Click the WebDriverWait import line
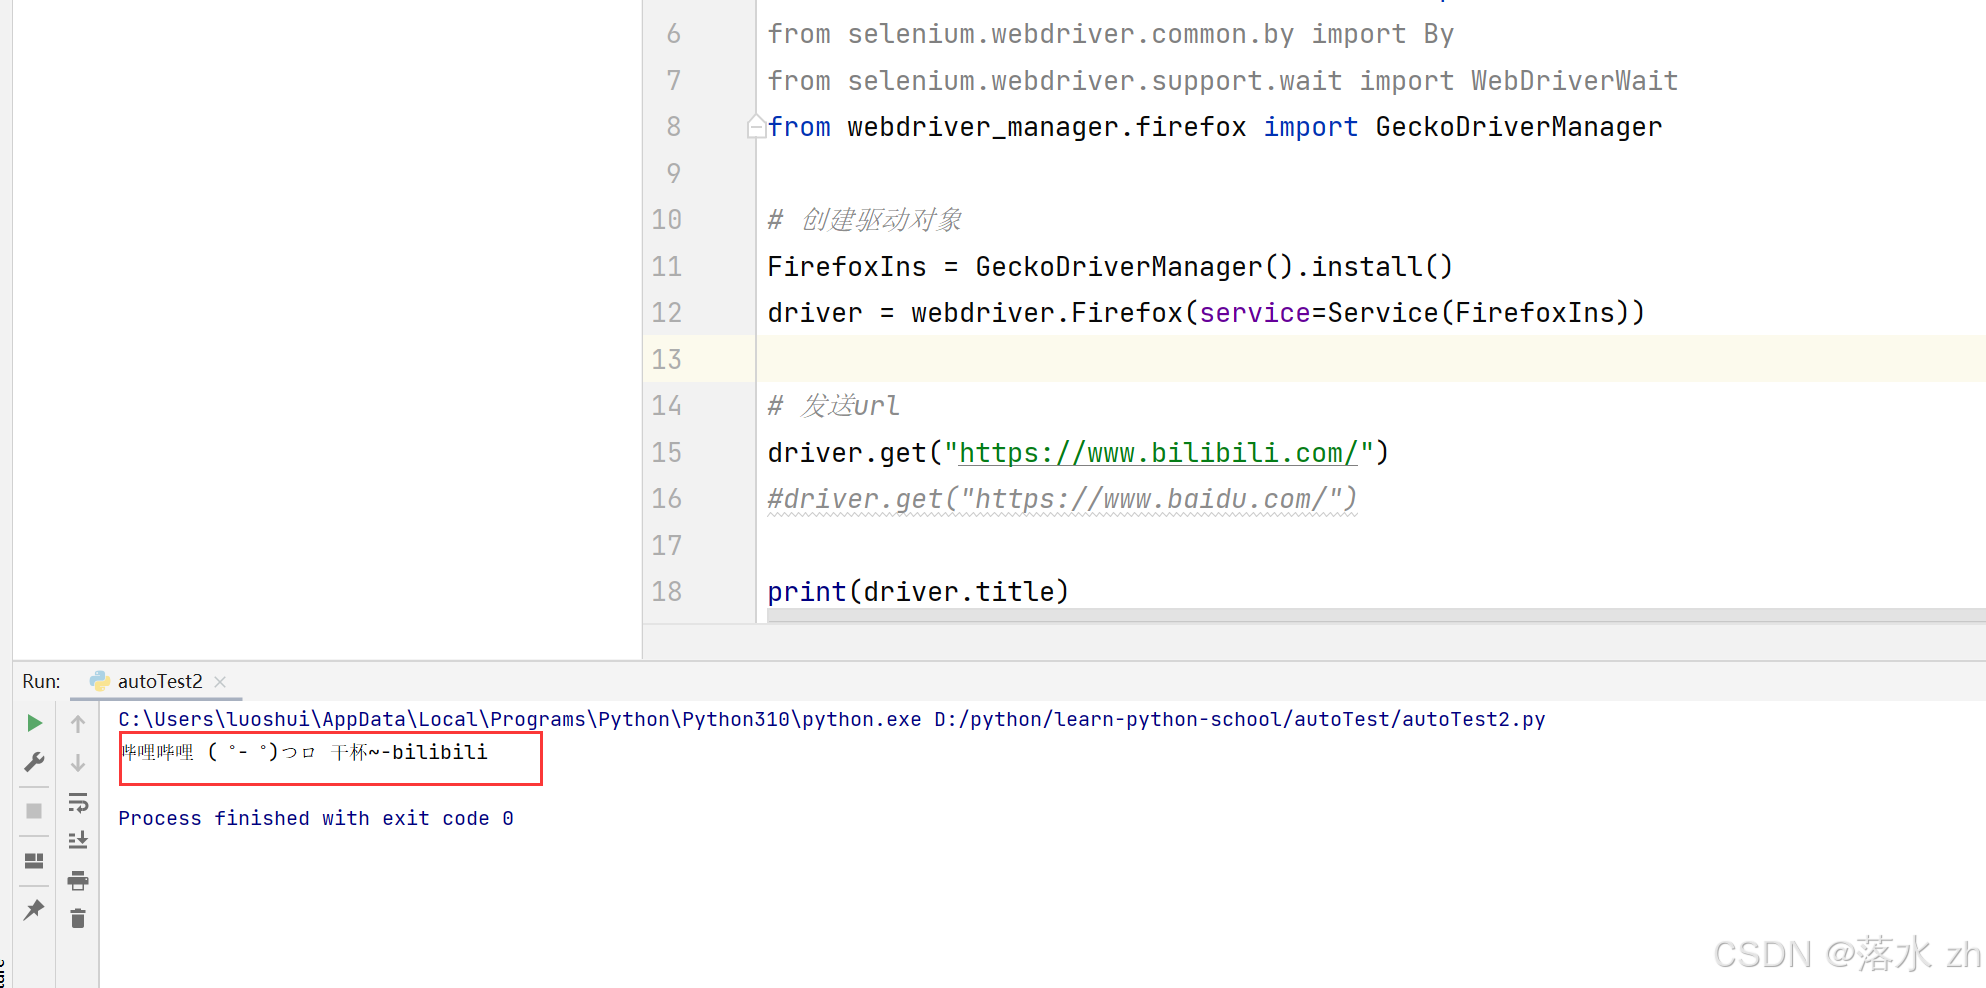This screenshot has width=1986, height=988. click(x=1222, y=81)
